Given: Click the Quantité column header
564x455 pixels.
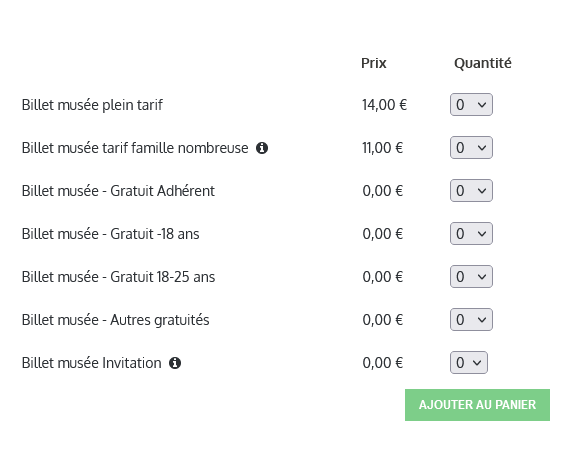Looking at the screenshot, I should pos(483,63).
